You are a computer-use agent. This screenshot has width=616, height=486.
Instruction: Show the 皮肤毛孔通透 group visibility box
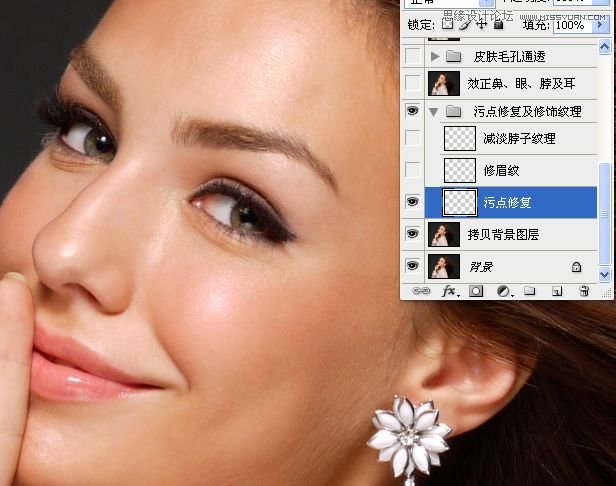tap(412, 56)
